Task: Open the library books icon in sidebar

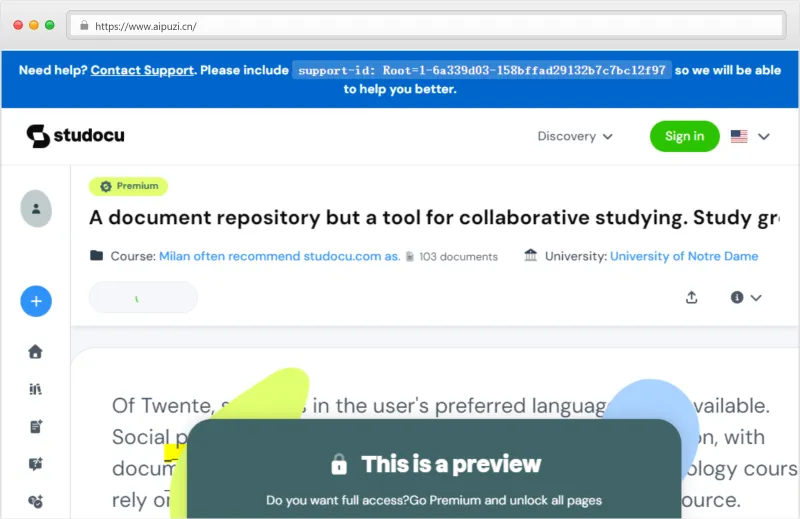Action: [x=35, y=389]
